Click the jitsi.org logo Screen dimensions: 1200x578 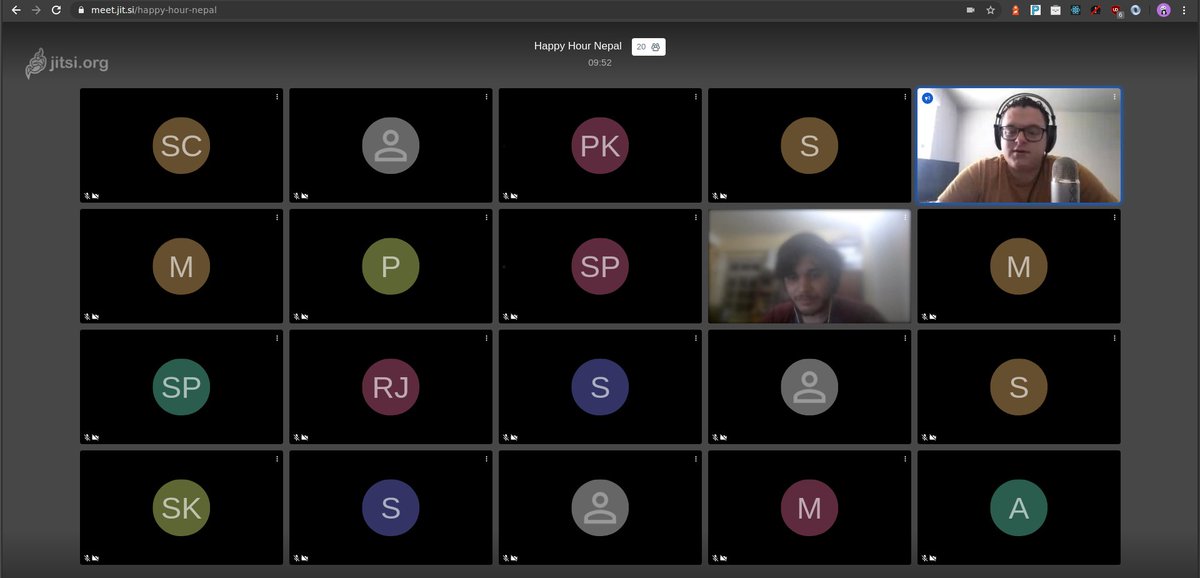(70, 62)
